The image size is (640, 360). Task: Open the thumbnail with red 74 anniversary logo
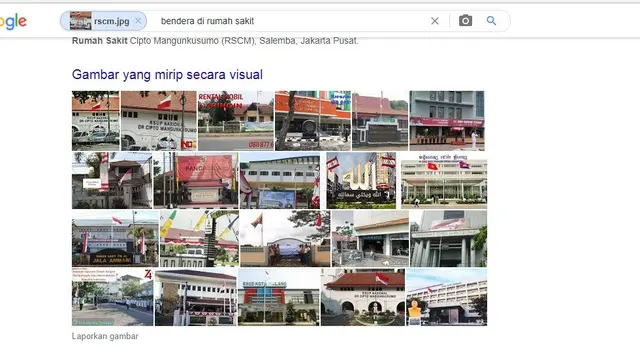(x=113, y=297)
